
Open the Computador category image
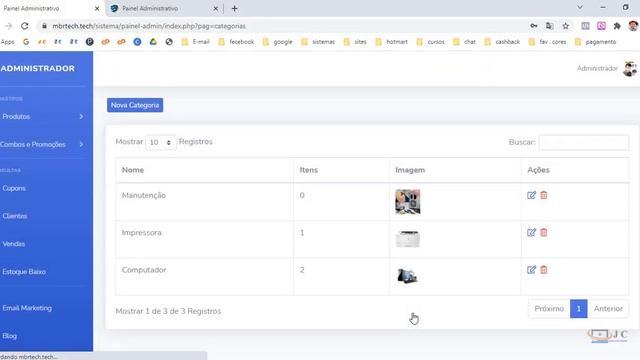point(407,276)
